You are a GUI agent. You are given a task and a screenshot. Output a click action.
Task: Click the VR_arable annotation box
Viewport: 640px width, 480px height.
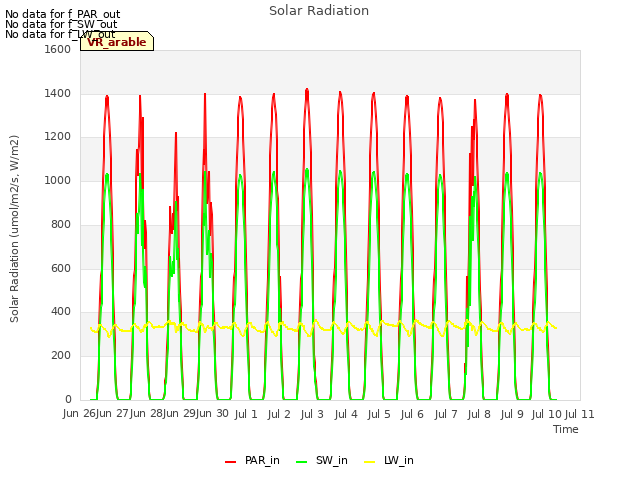[117, 41]
